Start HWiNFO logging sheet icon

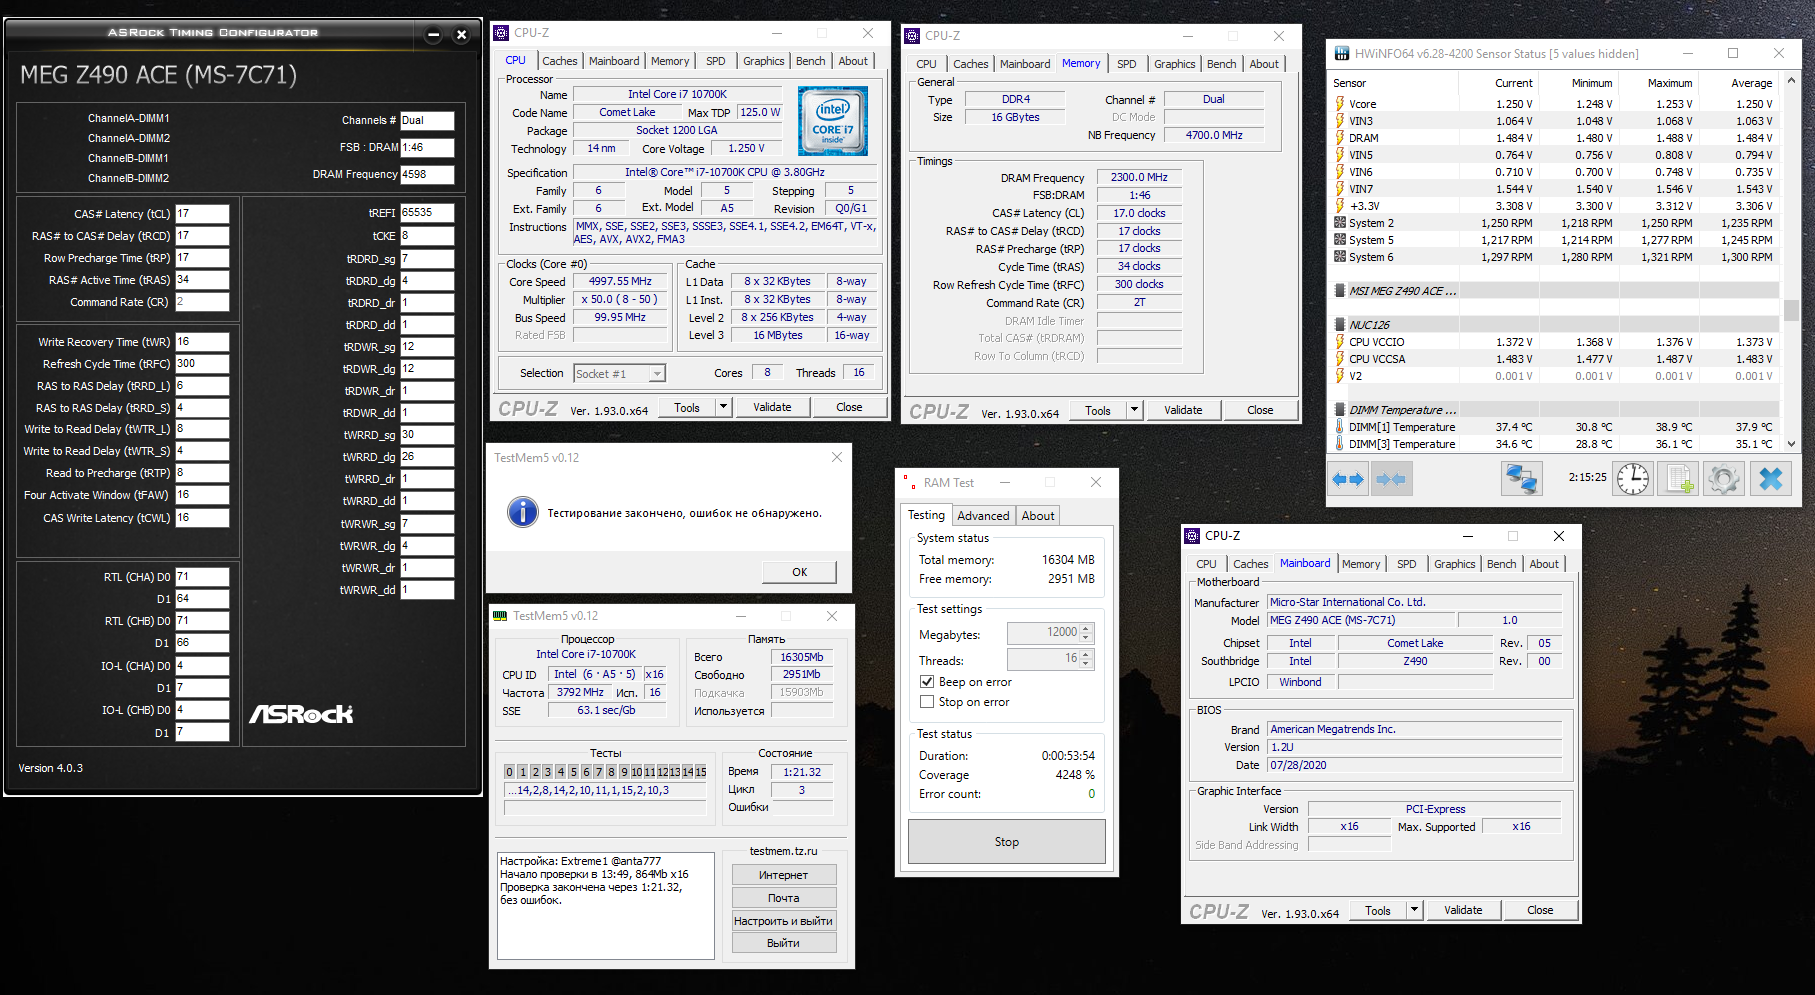click(1679, 479)
